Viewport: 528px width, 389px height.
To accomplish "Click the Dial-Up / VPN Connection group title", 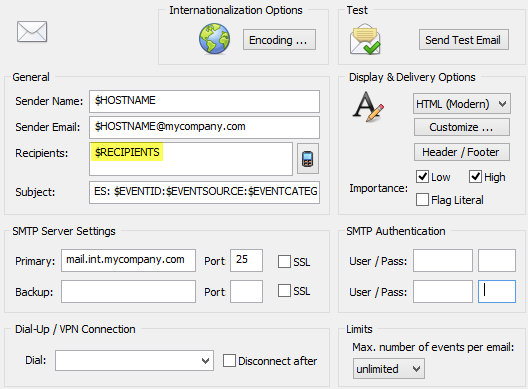I will pos(75,329).
